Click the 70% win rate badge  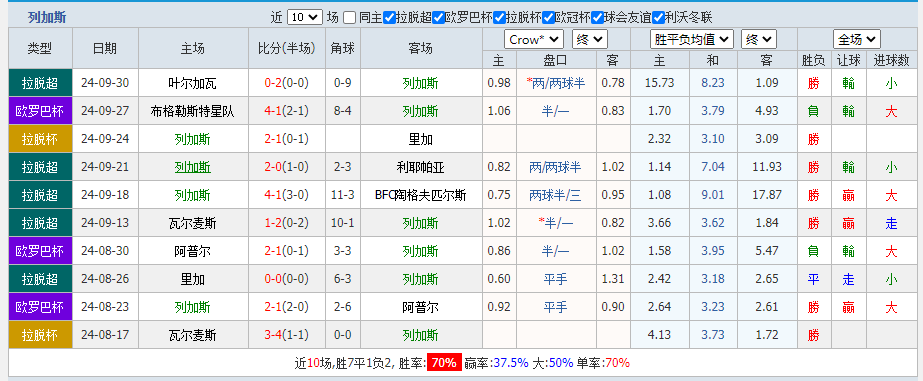point(444,363)
